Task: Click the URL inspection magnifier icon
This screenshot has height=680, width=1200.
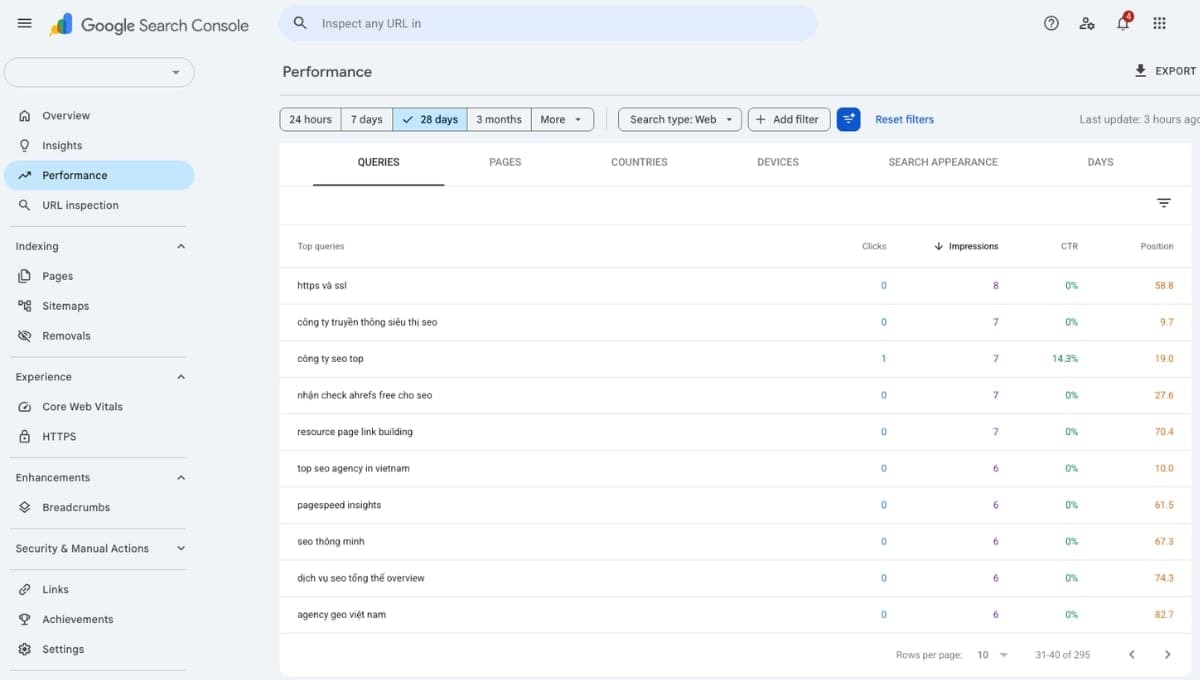Action: [25, 206]
